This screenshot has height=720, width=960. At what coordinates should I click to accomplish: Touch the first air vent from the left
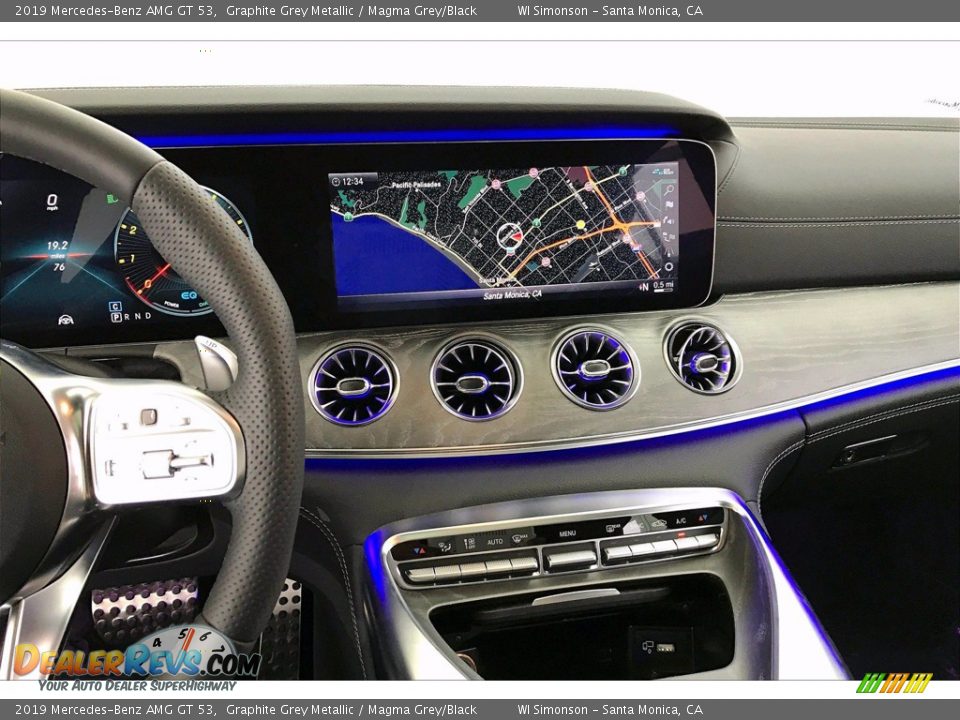[353, 384]
